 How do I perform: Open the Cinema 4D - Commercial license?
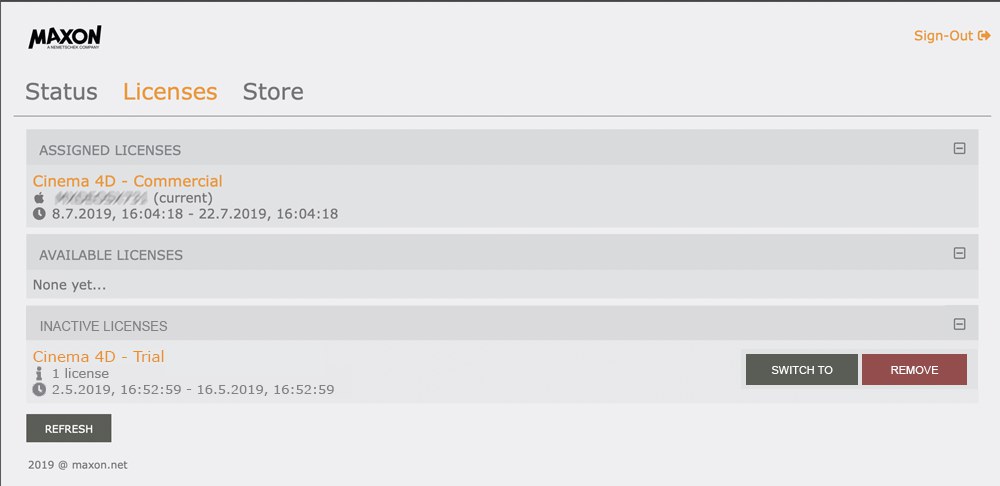pyautogui.click(x=128, y=181)
